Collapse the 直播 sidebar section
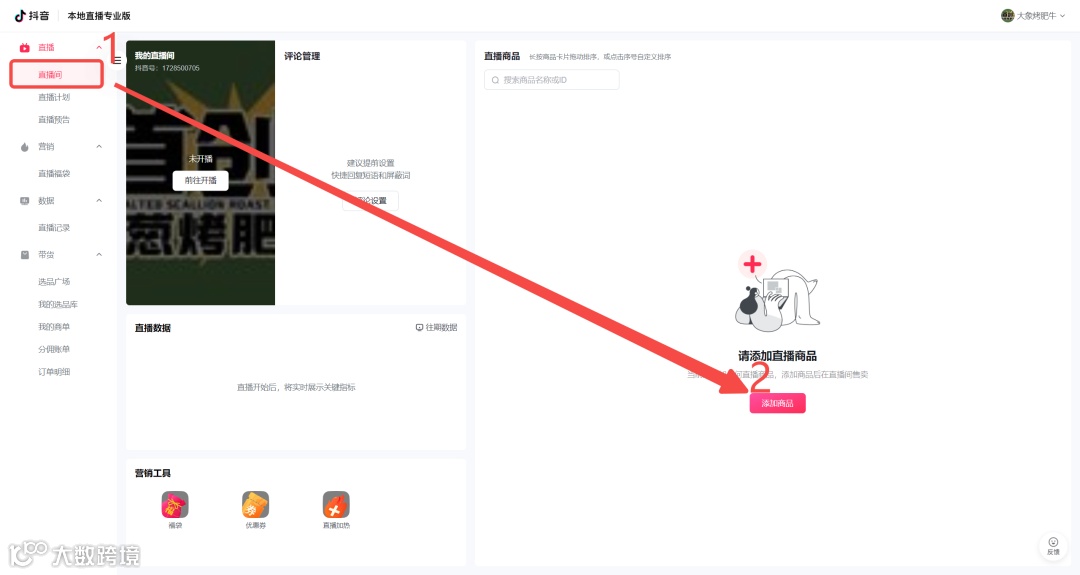The image size is (1080, 575). pyautogui.click(x=99, y=48)
